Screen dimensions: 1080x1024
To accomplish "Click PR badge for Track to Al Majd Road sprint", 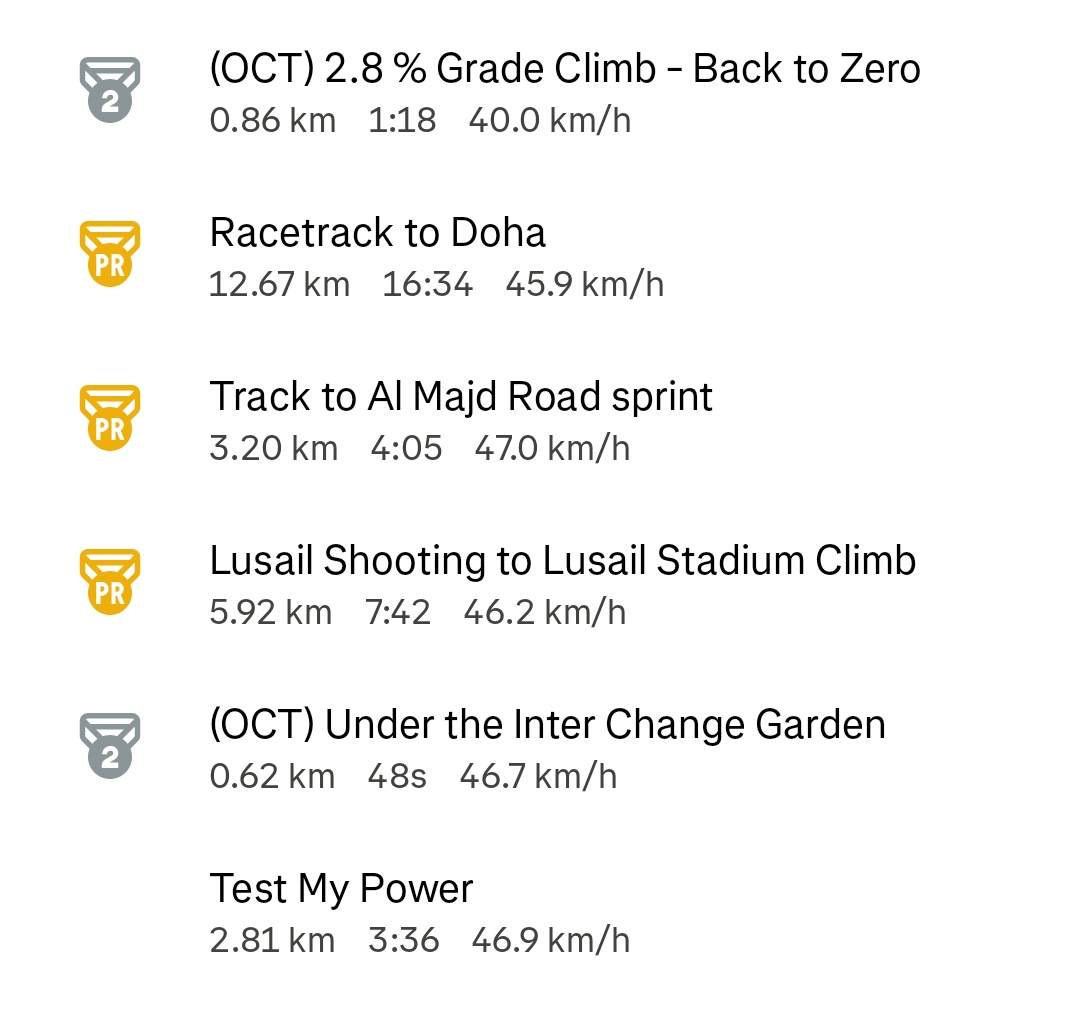I will [110, 418].
